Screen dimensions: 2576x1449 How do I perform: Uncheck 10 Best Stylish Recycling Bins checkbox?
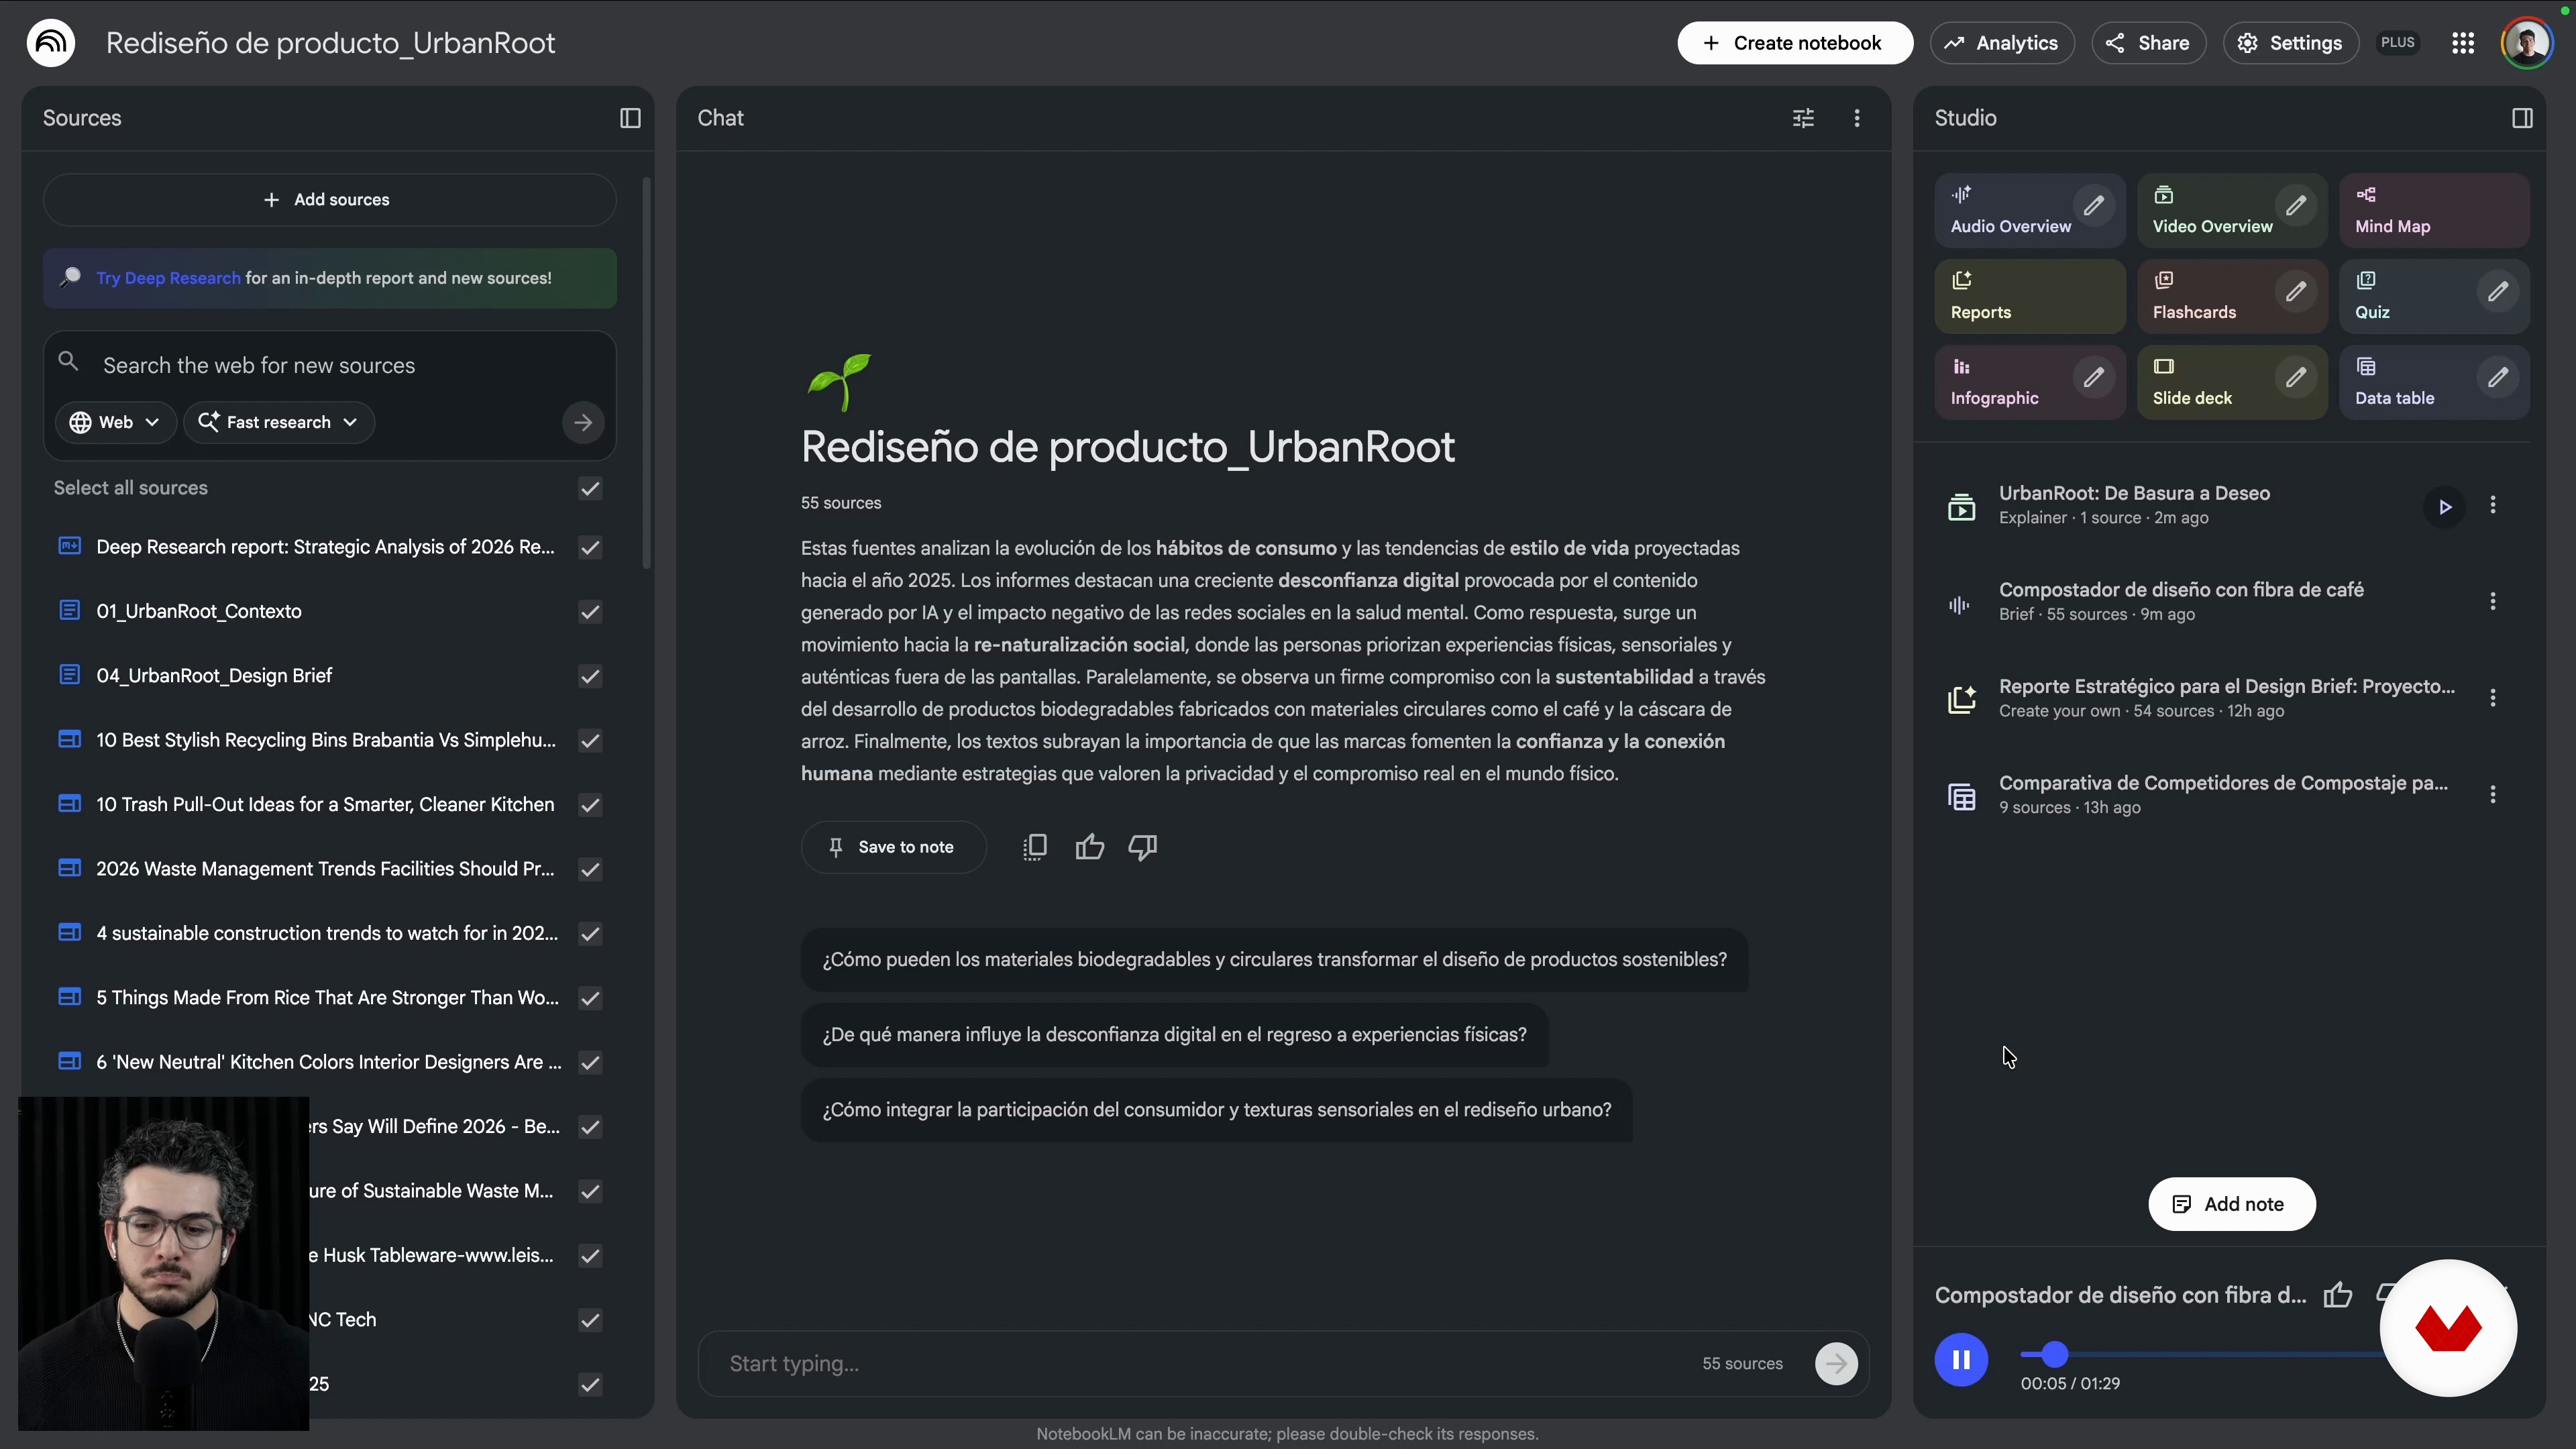click(x=590, y=741)
